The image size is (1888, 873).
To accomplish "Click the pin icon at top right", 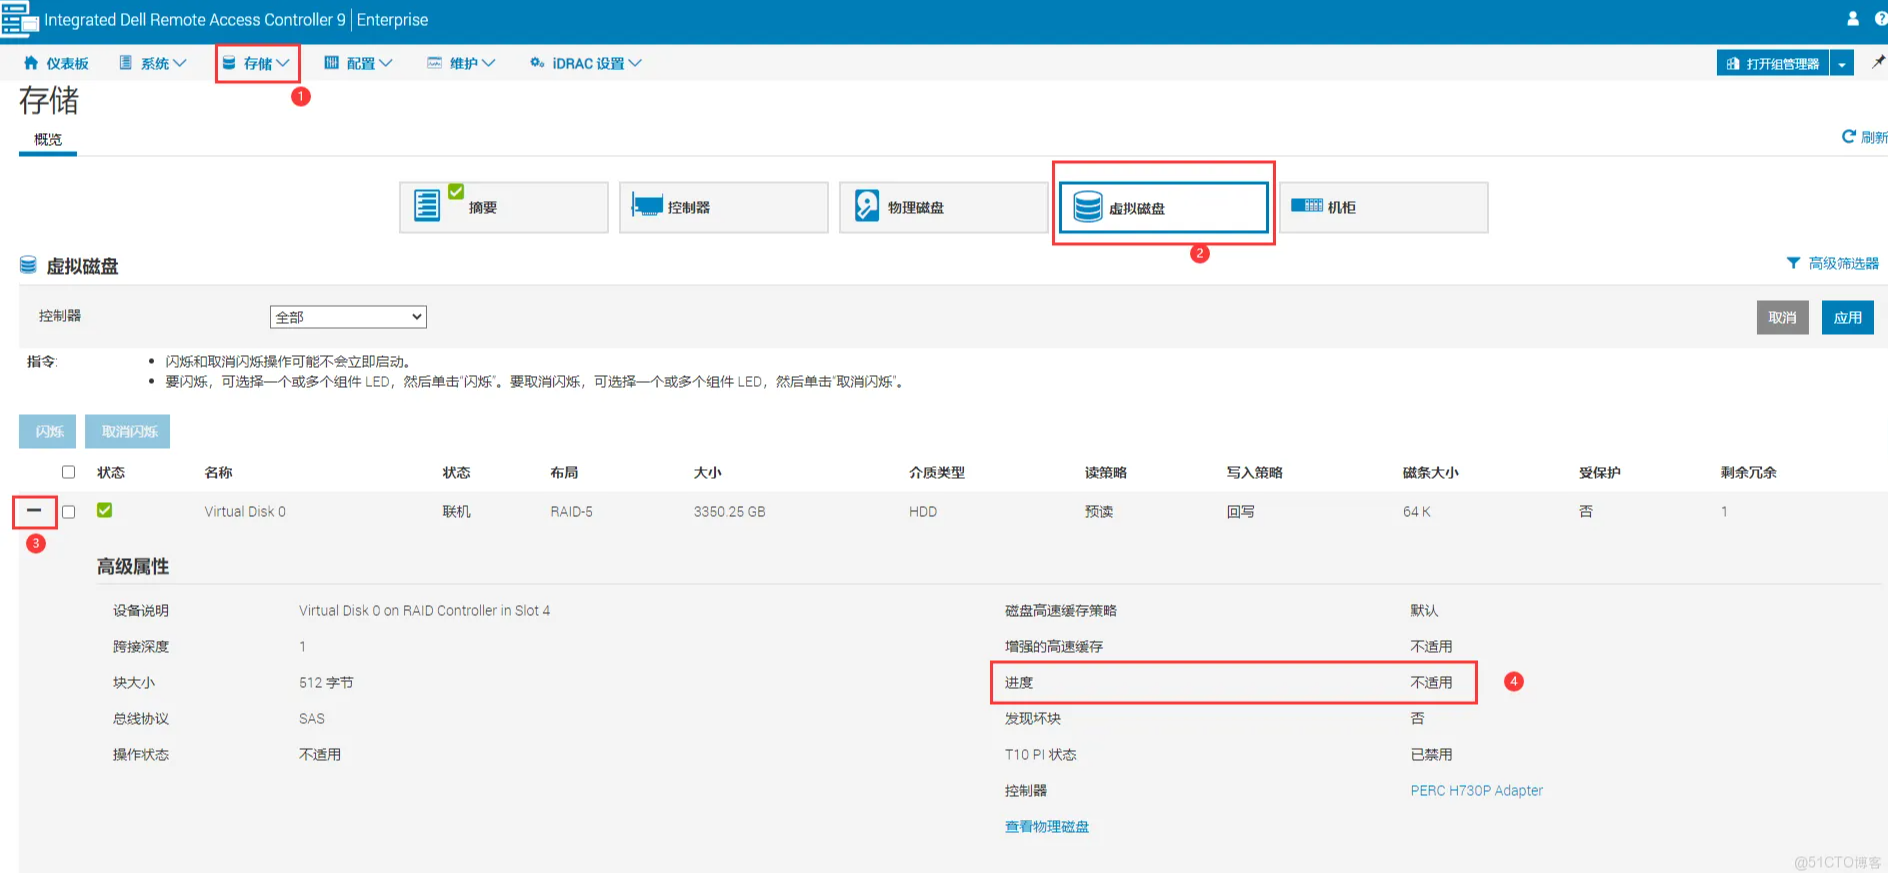I will coord(1877,62).
